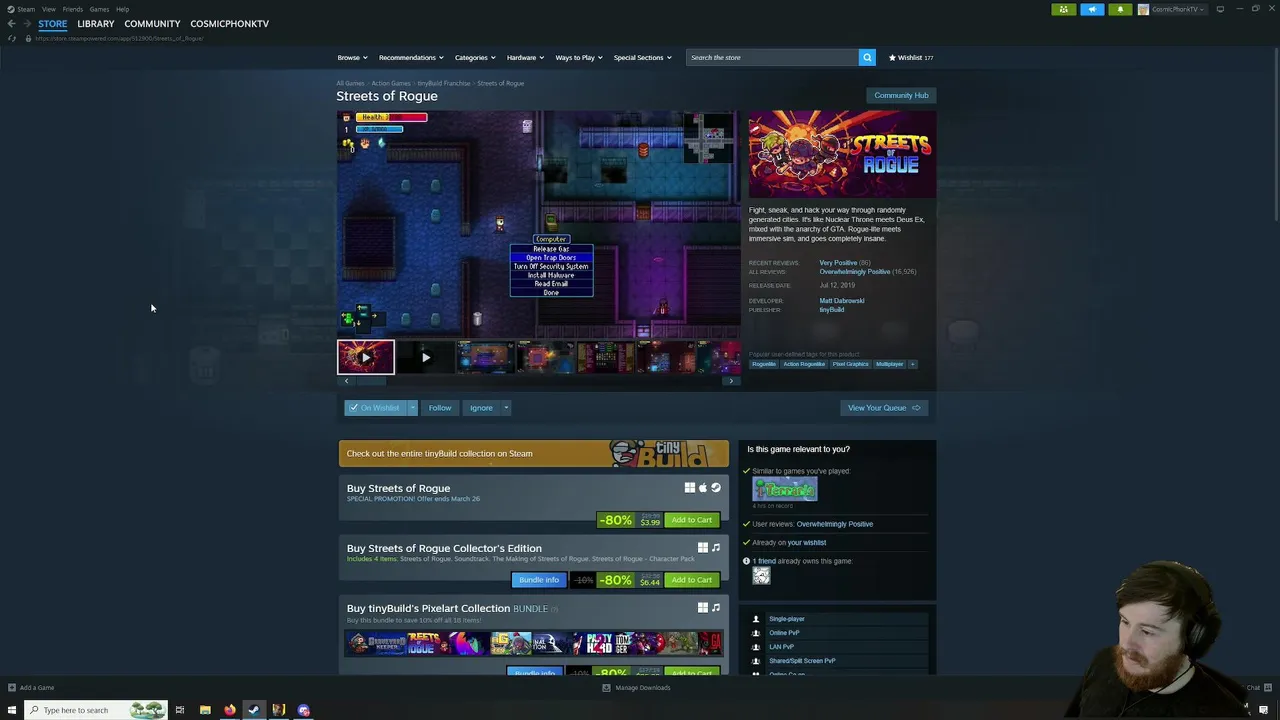Click the first trailer thumbnail play icon
Viewport: 1280px width, 720px height.
coord(366,357)
